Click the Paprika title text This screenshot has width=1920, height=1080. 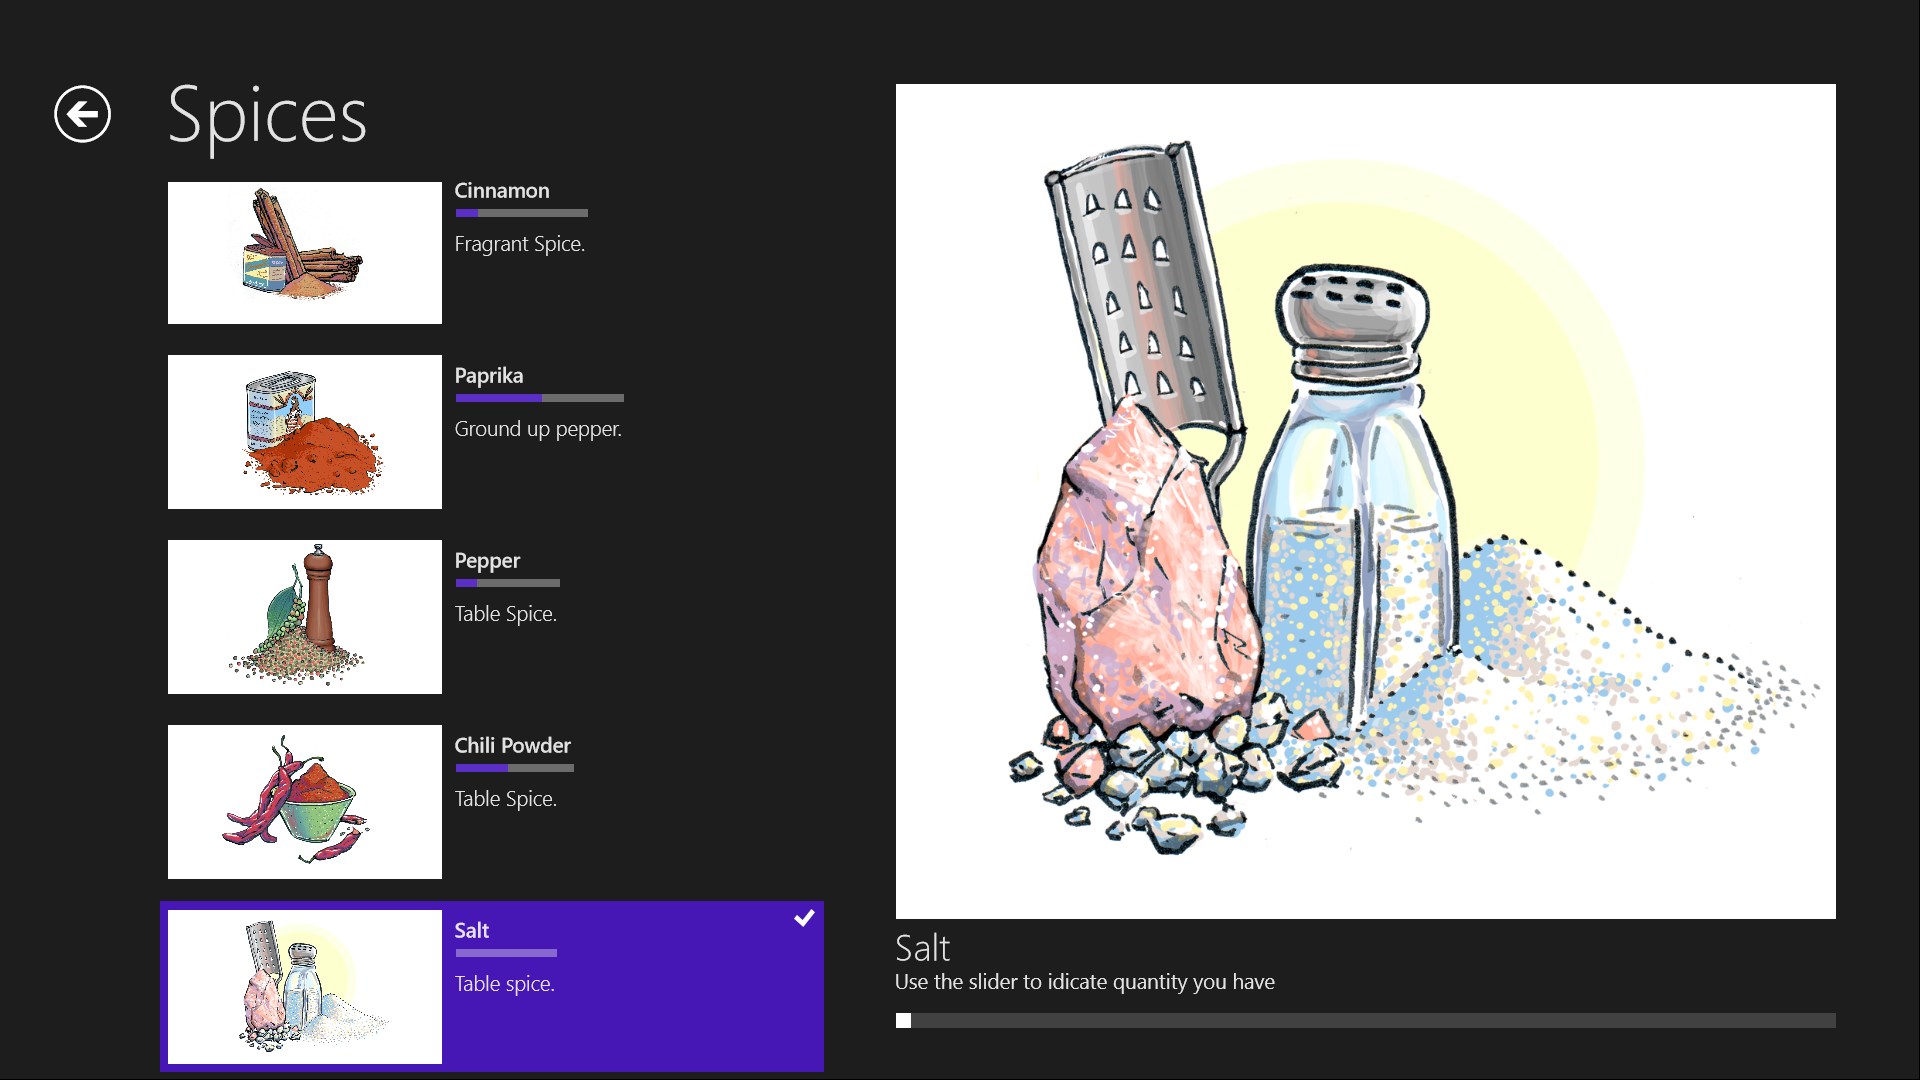[x=488, y=376]
